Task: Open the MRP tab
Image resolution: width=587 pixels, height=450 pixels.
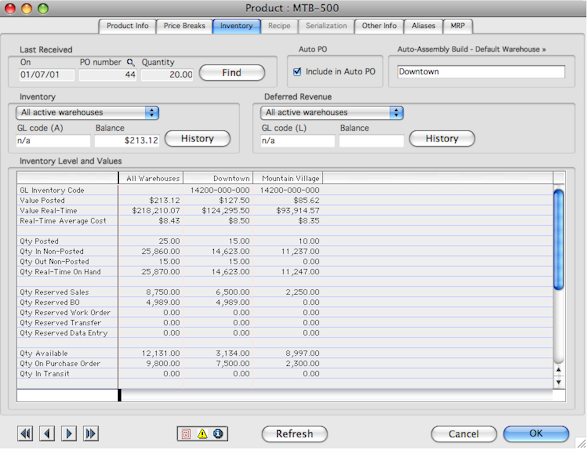Action: 457,26
